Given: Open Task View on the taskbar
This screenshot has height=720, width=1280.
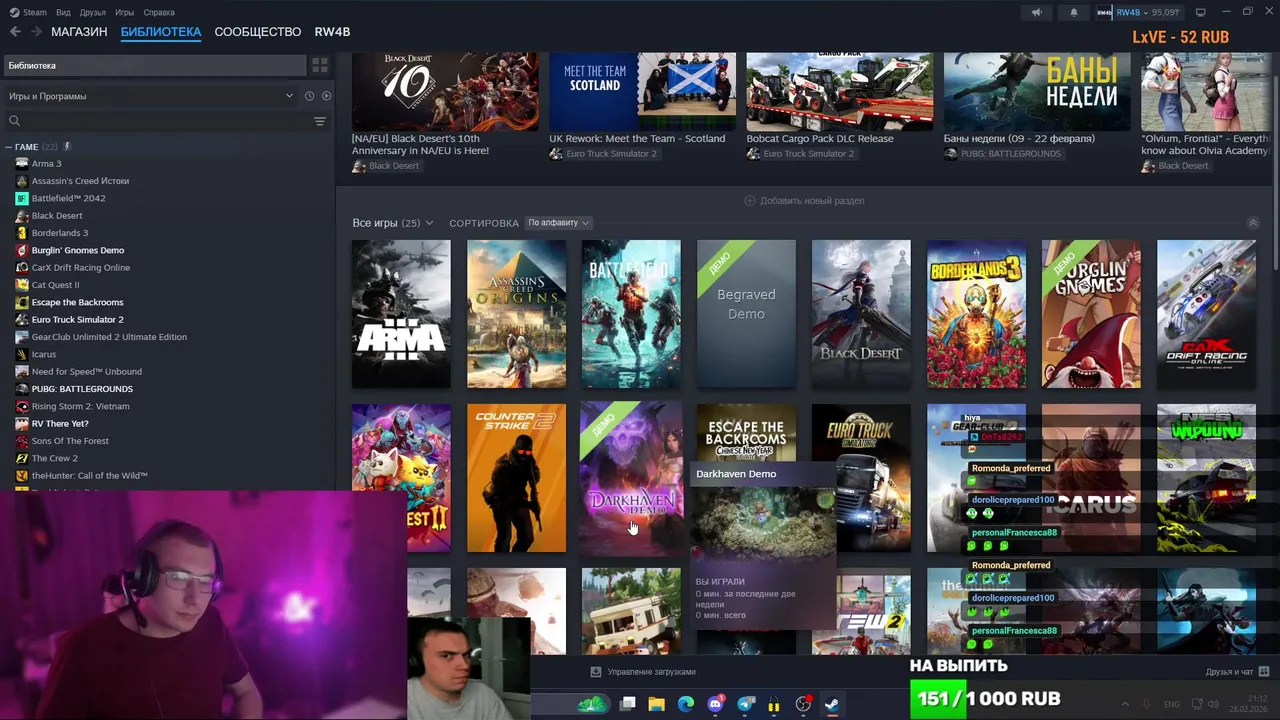Looking at the screenshot, I should (x=627, y=704).
